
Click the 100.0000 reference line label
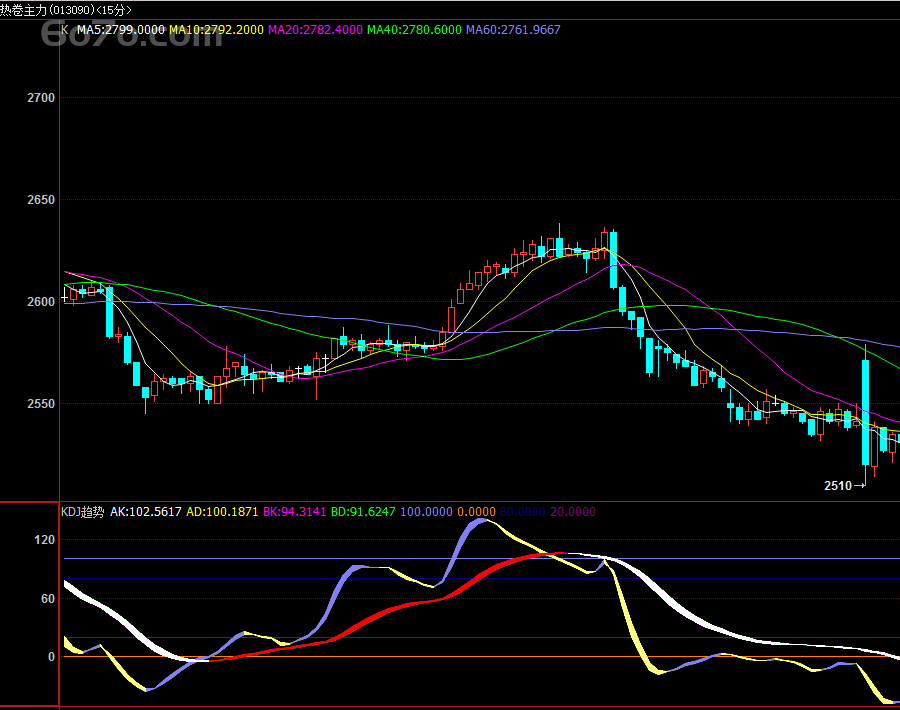pyautogui.click(x=426, y=512)
